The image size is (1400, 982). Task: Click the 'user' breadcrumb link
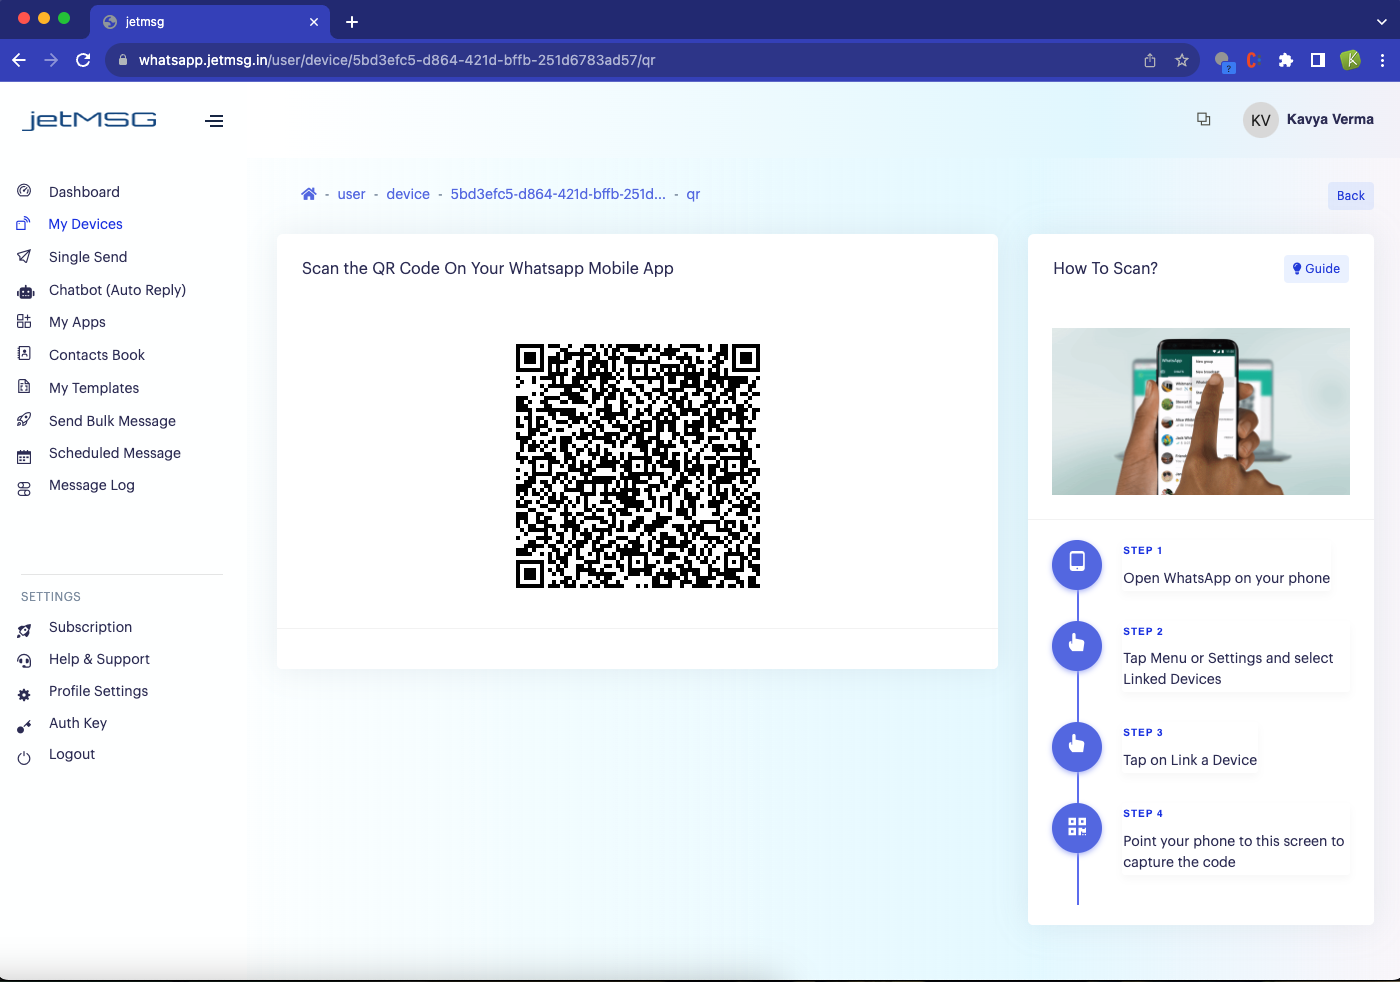coord(351,194)
